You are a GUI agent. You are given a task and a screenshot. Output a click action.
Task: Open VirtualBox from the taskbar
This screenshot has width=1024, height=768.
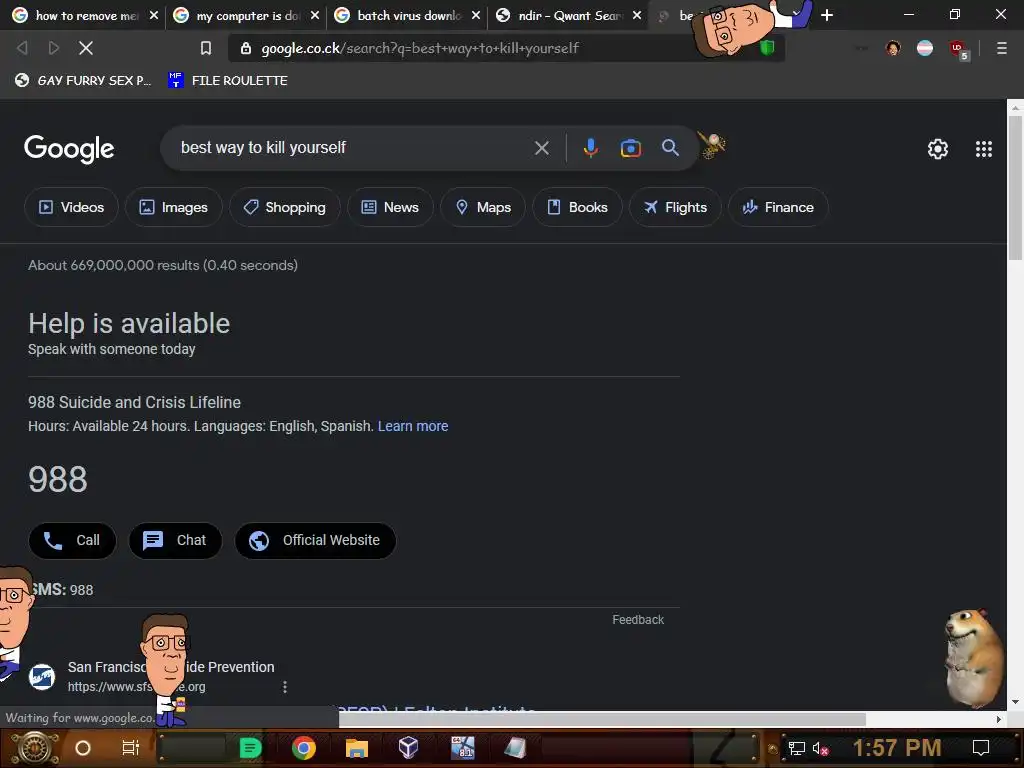pos(408,747)
